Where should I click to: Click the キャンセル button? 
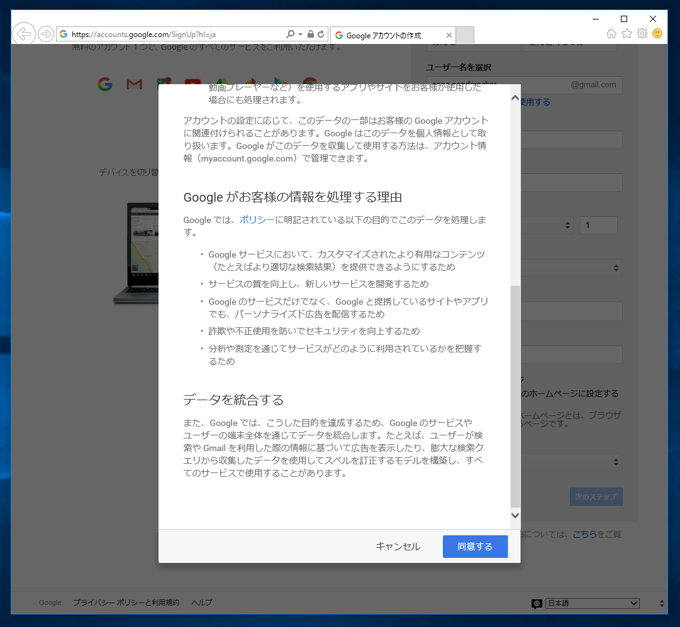tap(398, 546)
